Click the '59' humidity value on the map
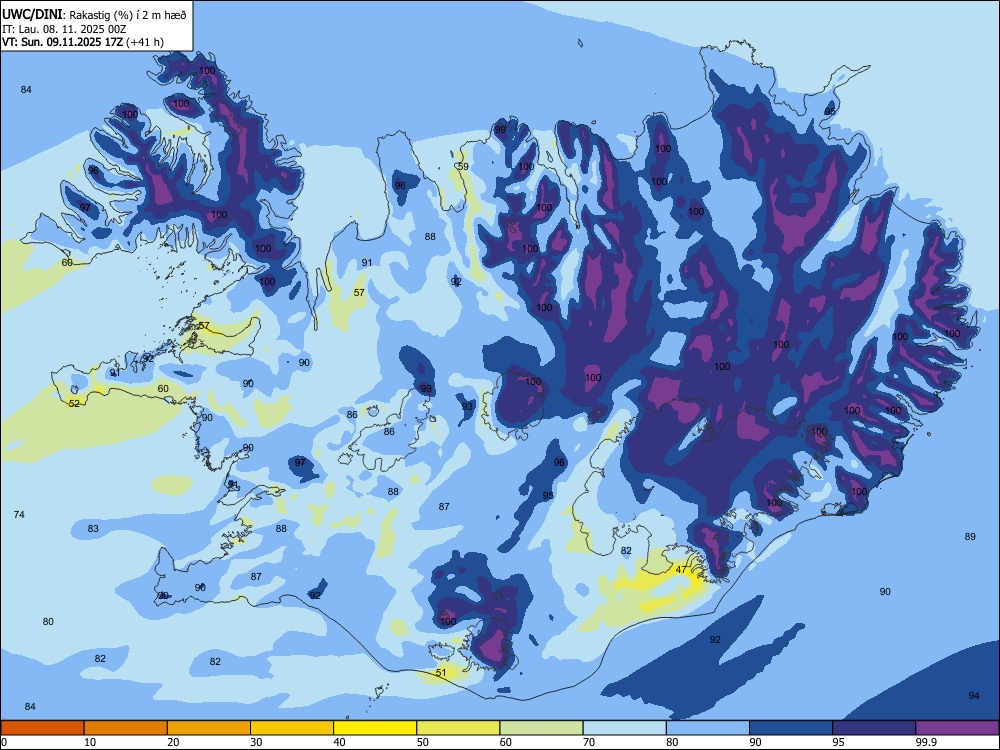 click(x=463, y=166)
